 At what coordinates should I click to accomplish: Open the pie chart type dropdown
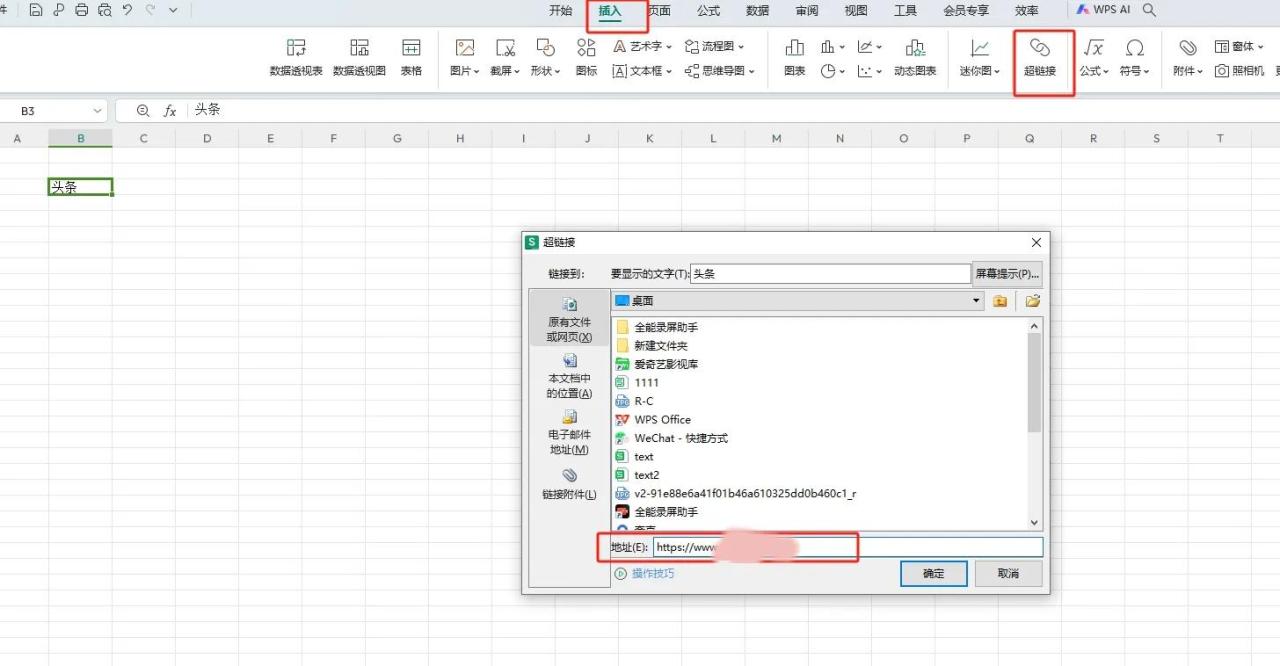[x=833, y=71]
